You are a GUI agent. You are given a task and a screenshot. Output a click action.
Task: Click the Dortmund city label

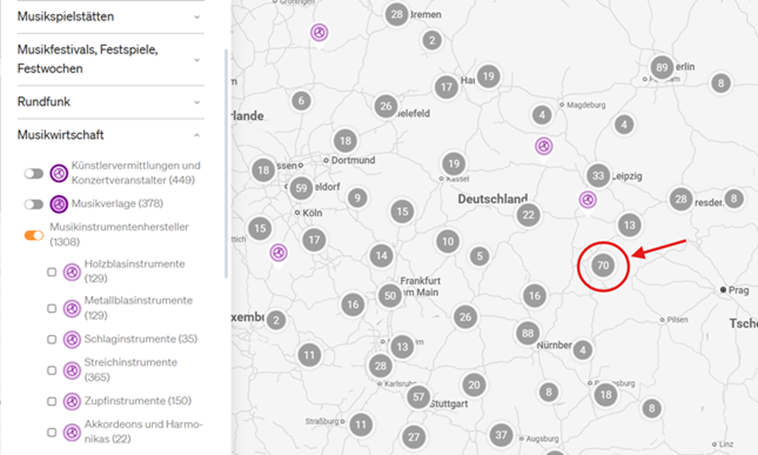click(x=353, y=160)
